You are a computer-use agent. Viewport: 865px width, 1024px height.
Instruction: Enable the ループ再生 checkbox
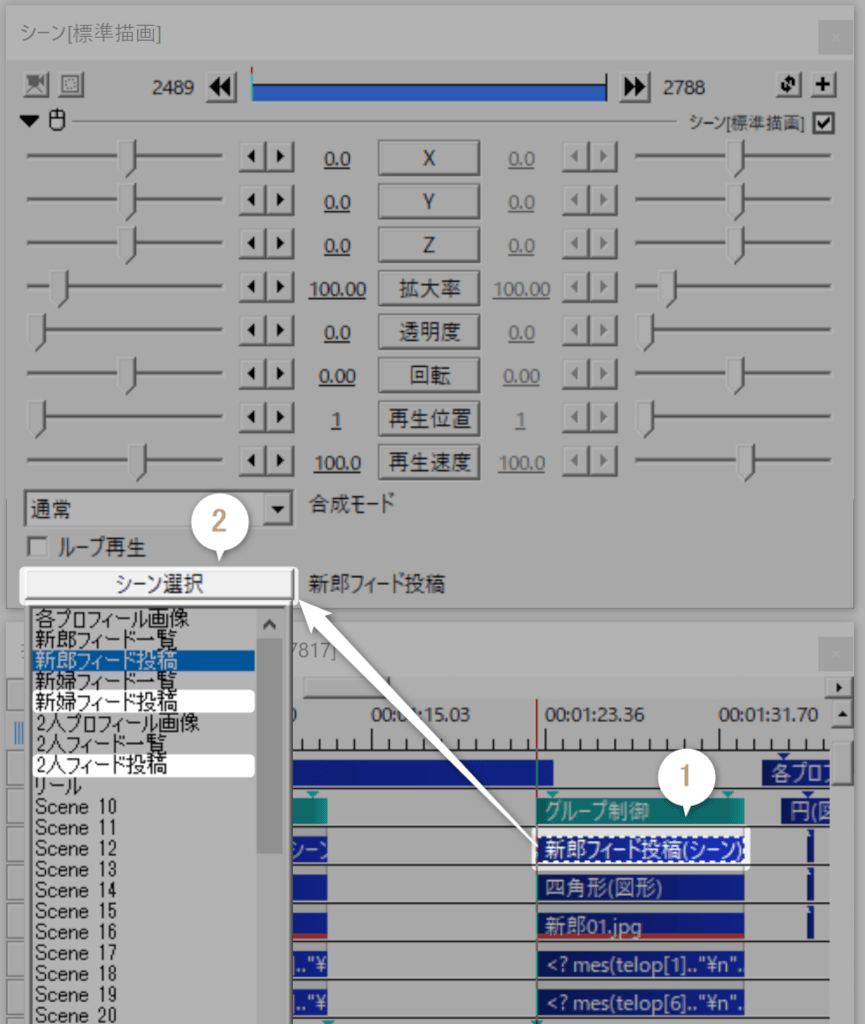[x=38, y=548]
